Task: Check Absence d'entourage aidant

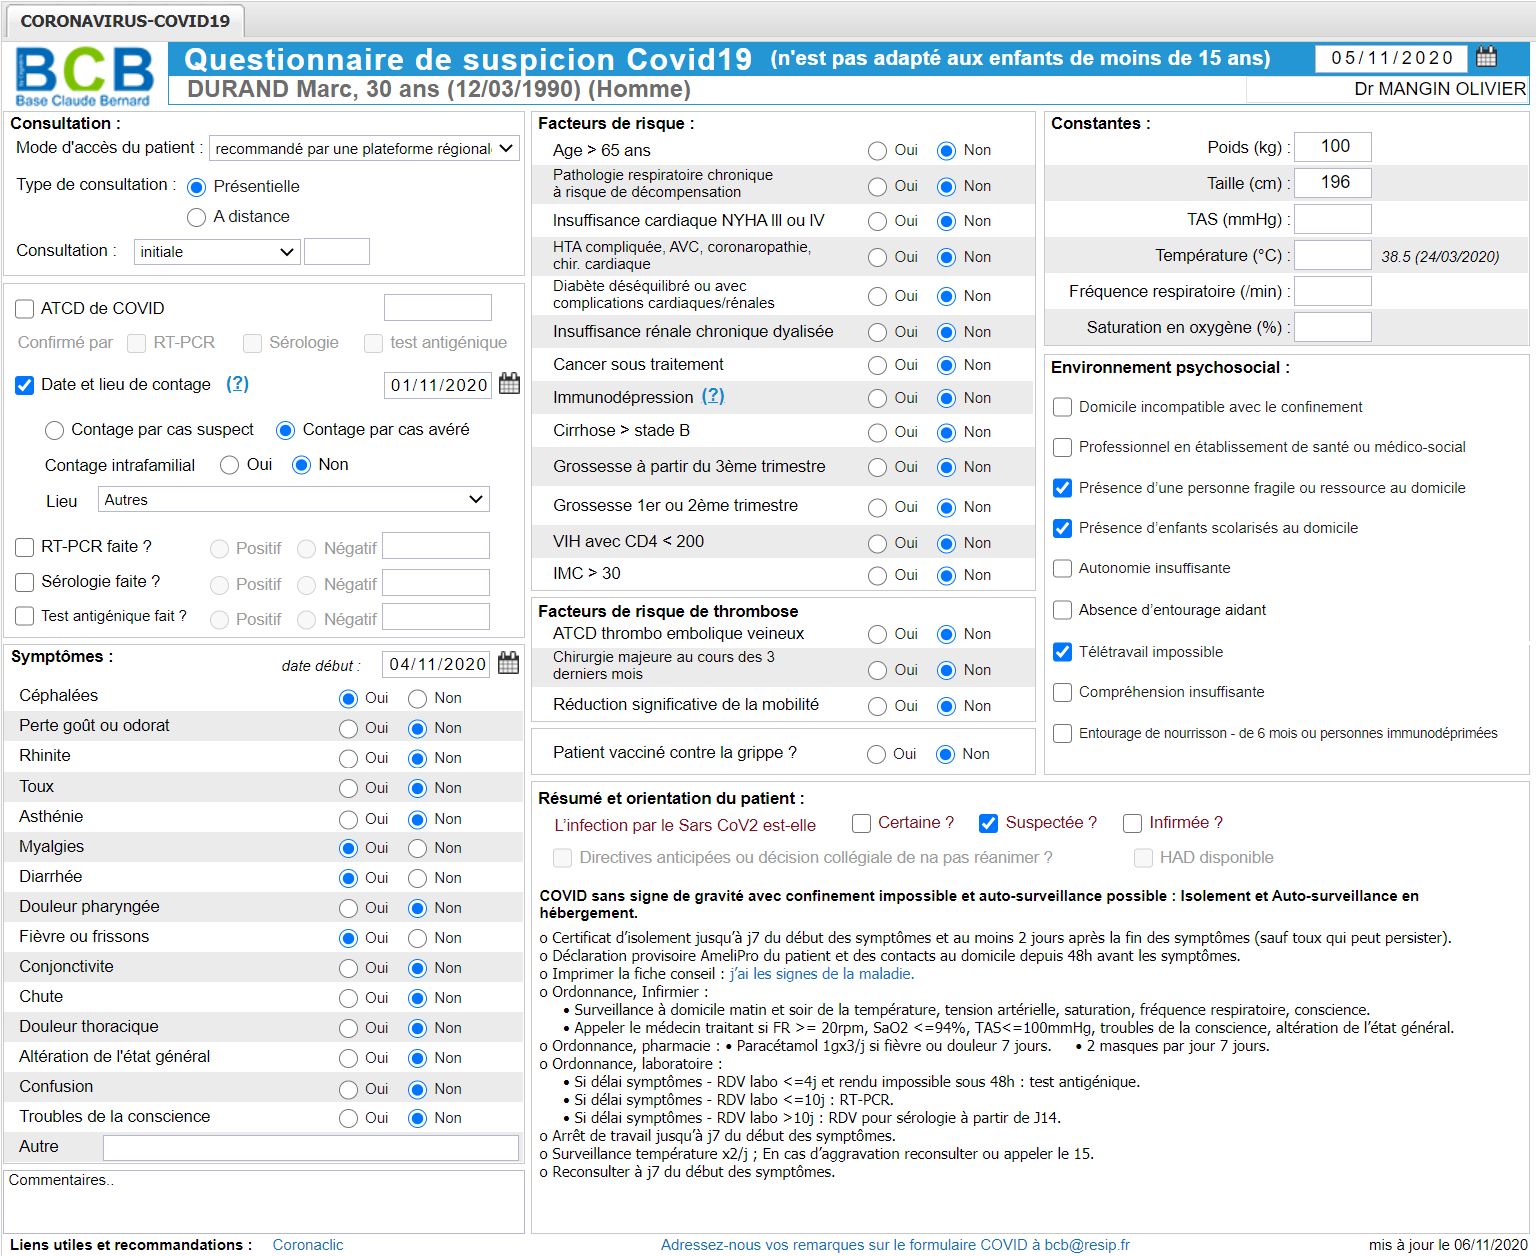Action: point(1062,610)
